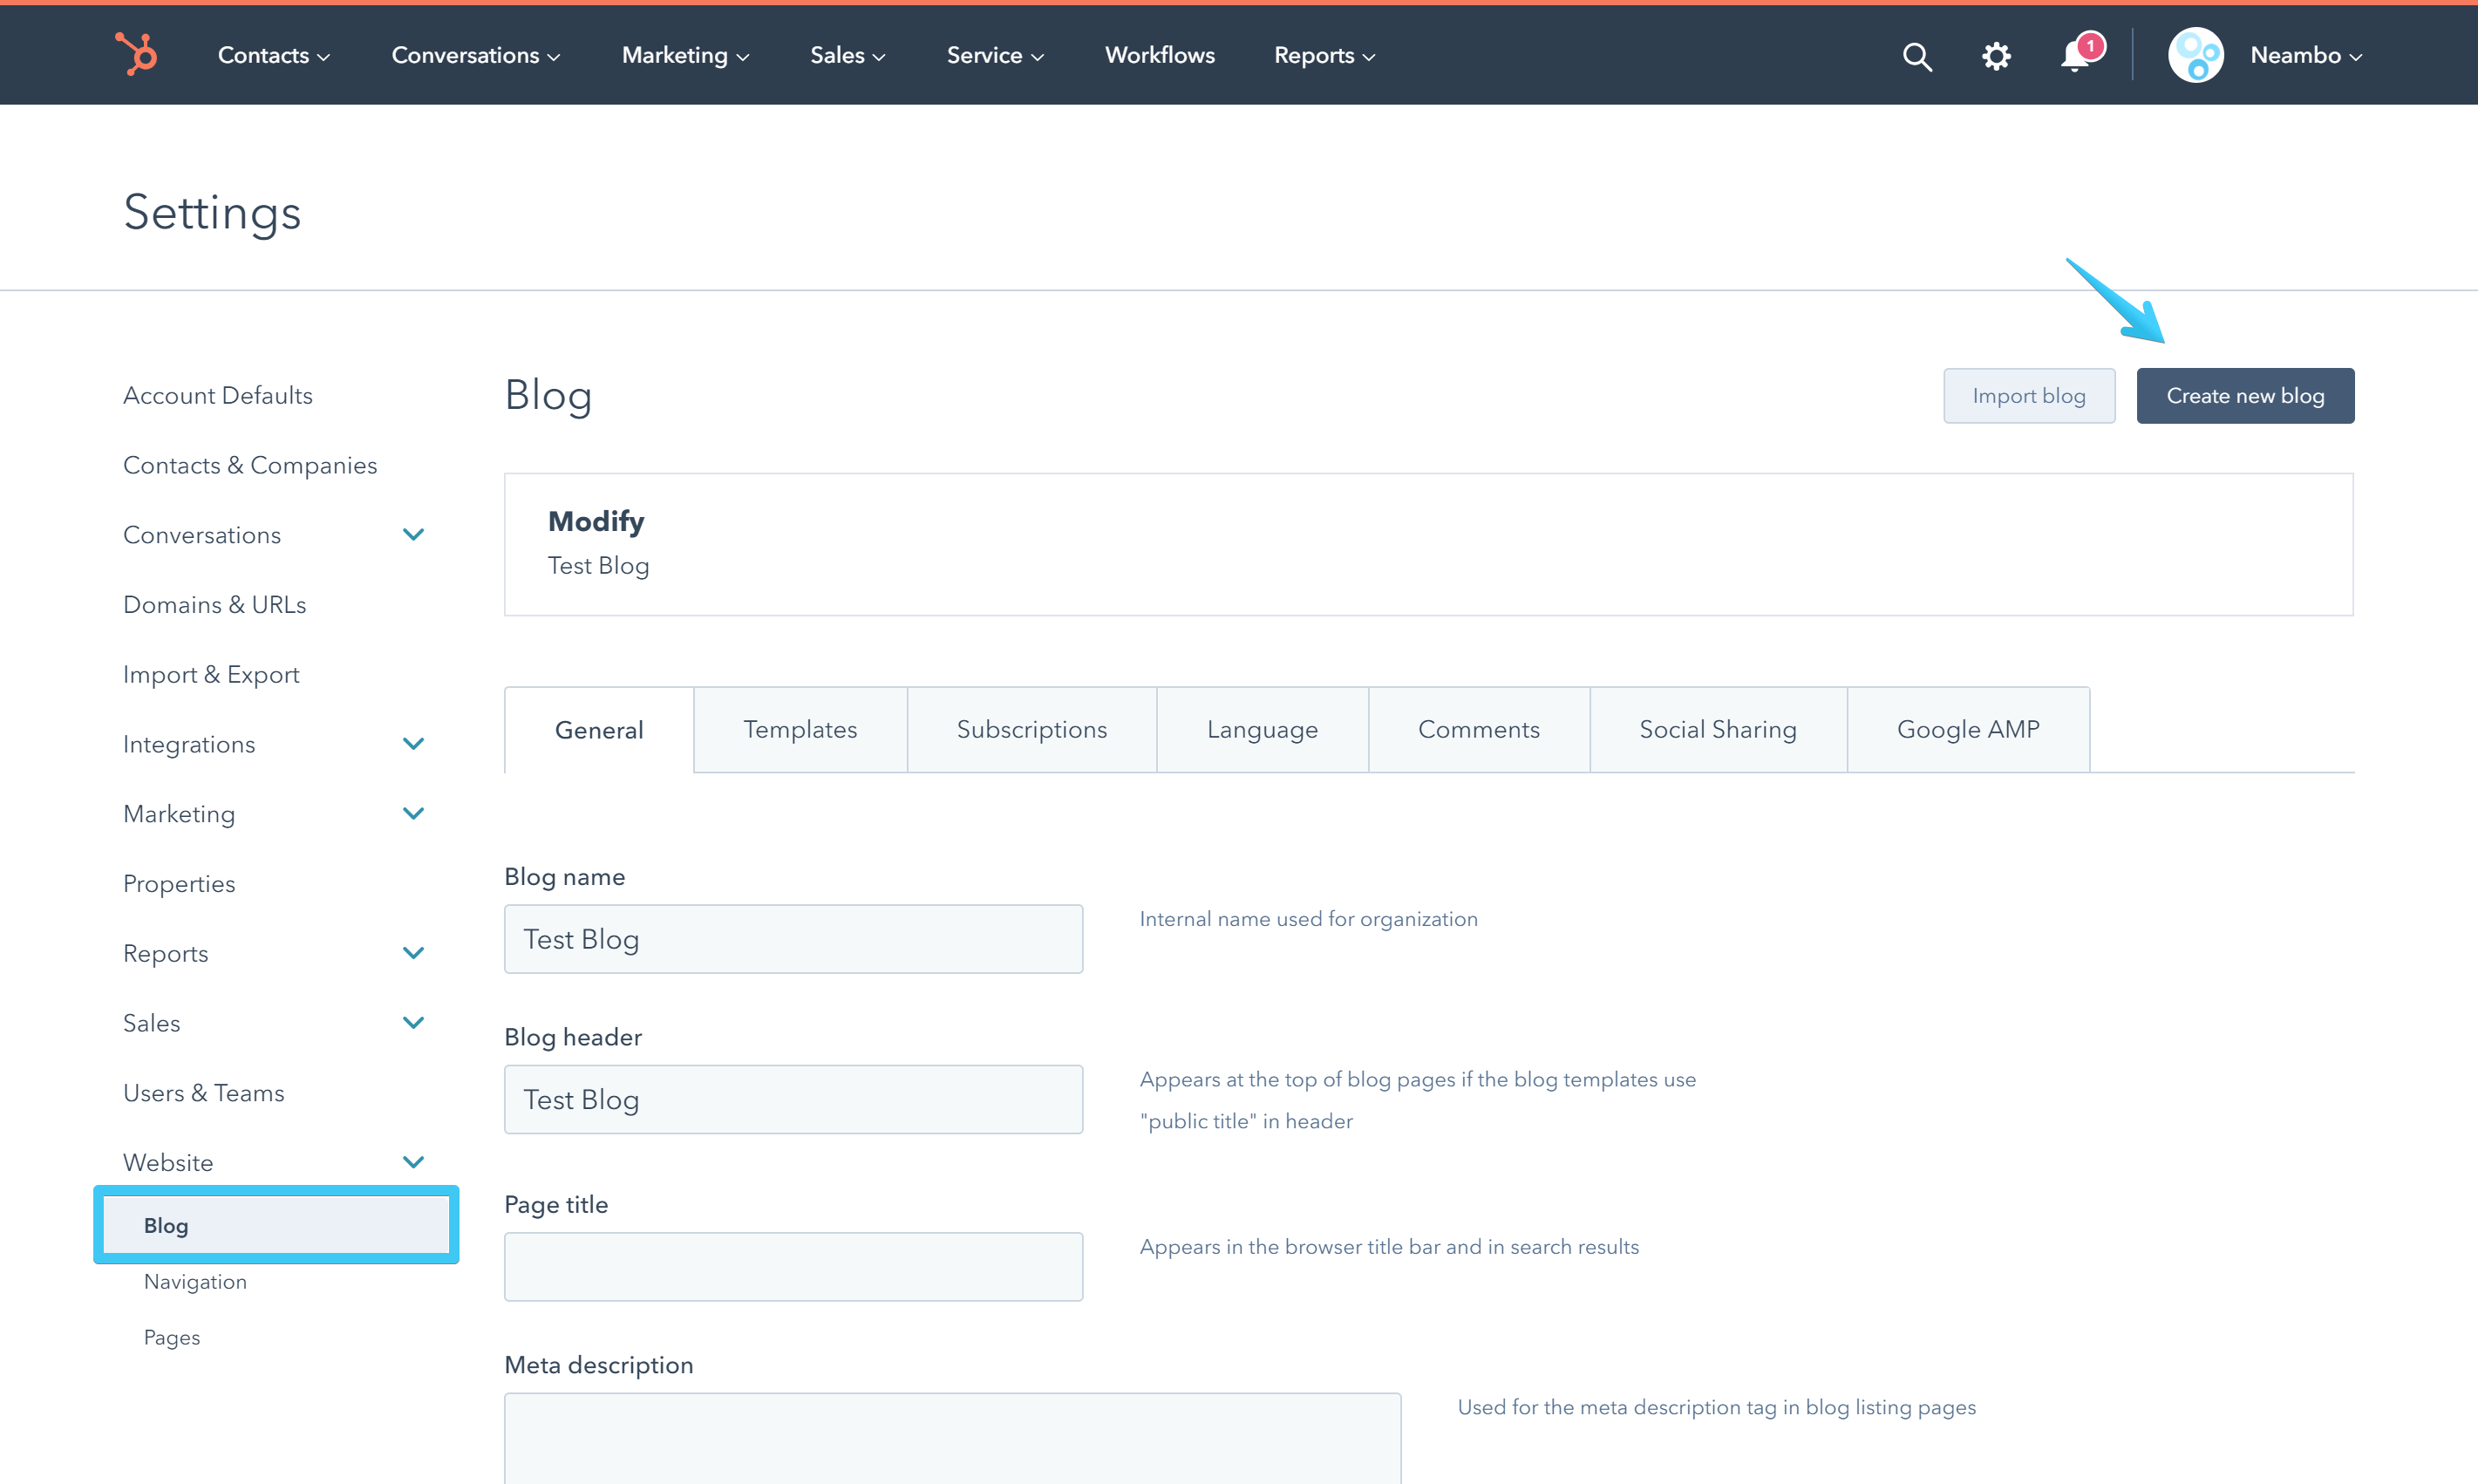
Task: Click the Neambo profile avatar
Action: 2196,55
